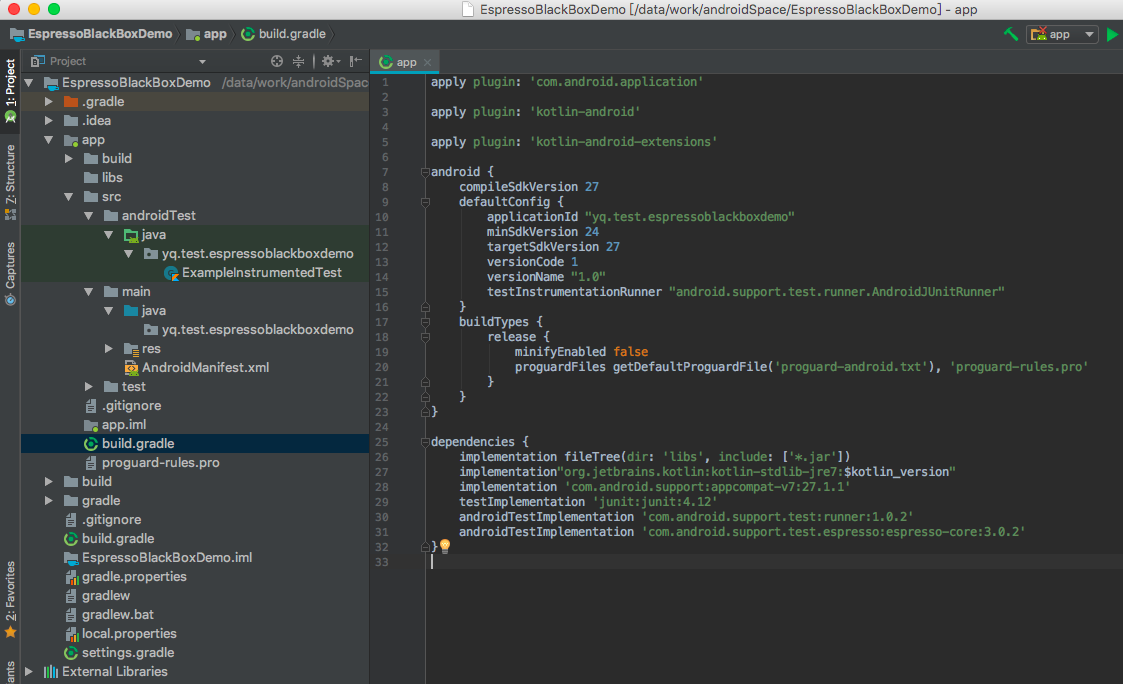Select gradle.properties file
Image resolution: width=1123 pixels, height=684 pixels.
(133, 577)
